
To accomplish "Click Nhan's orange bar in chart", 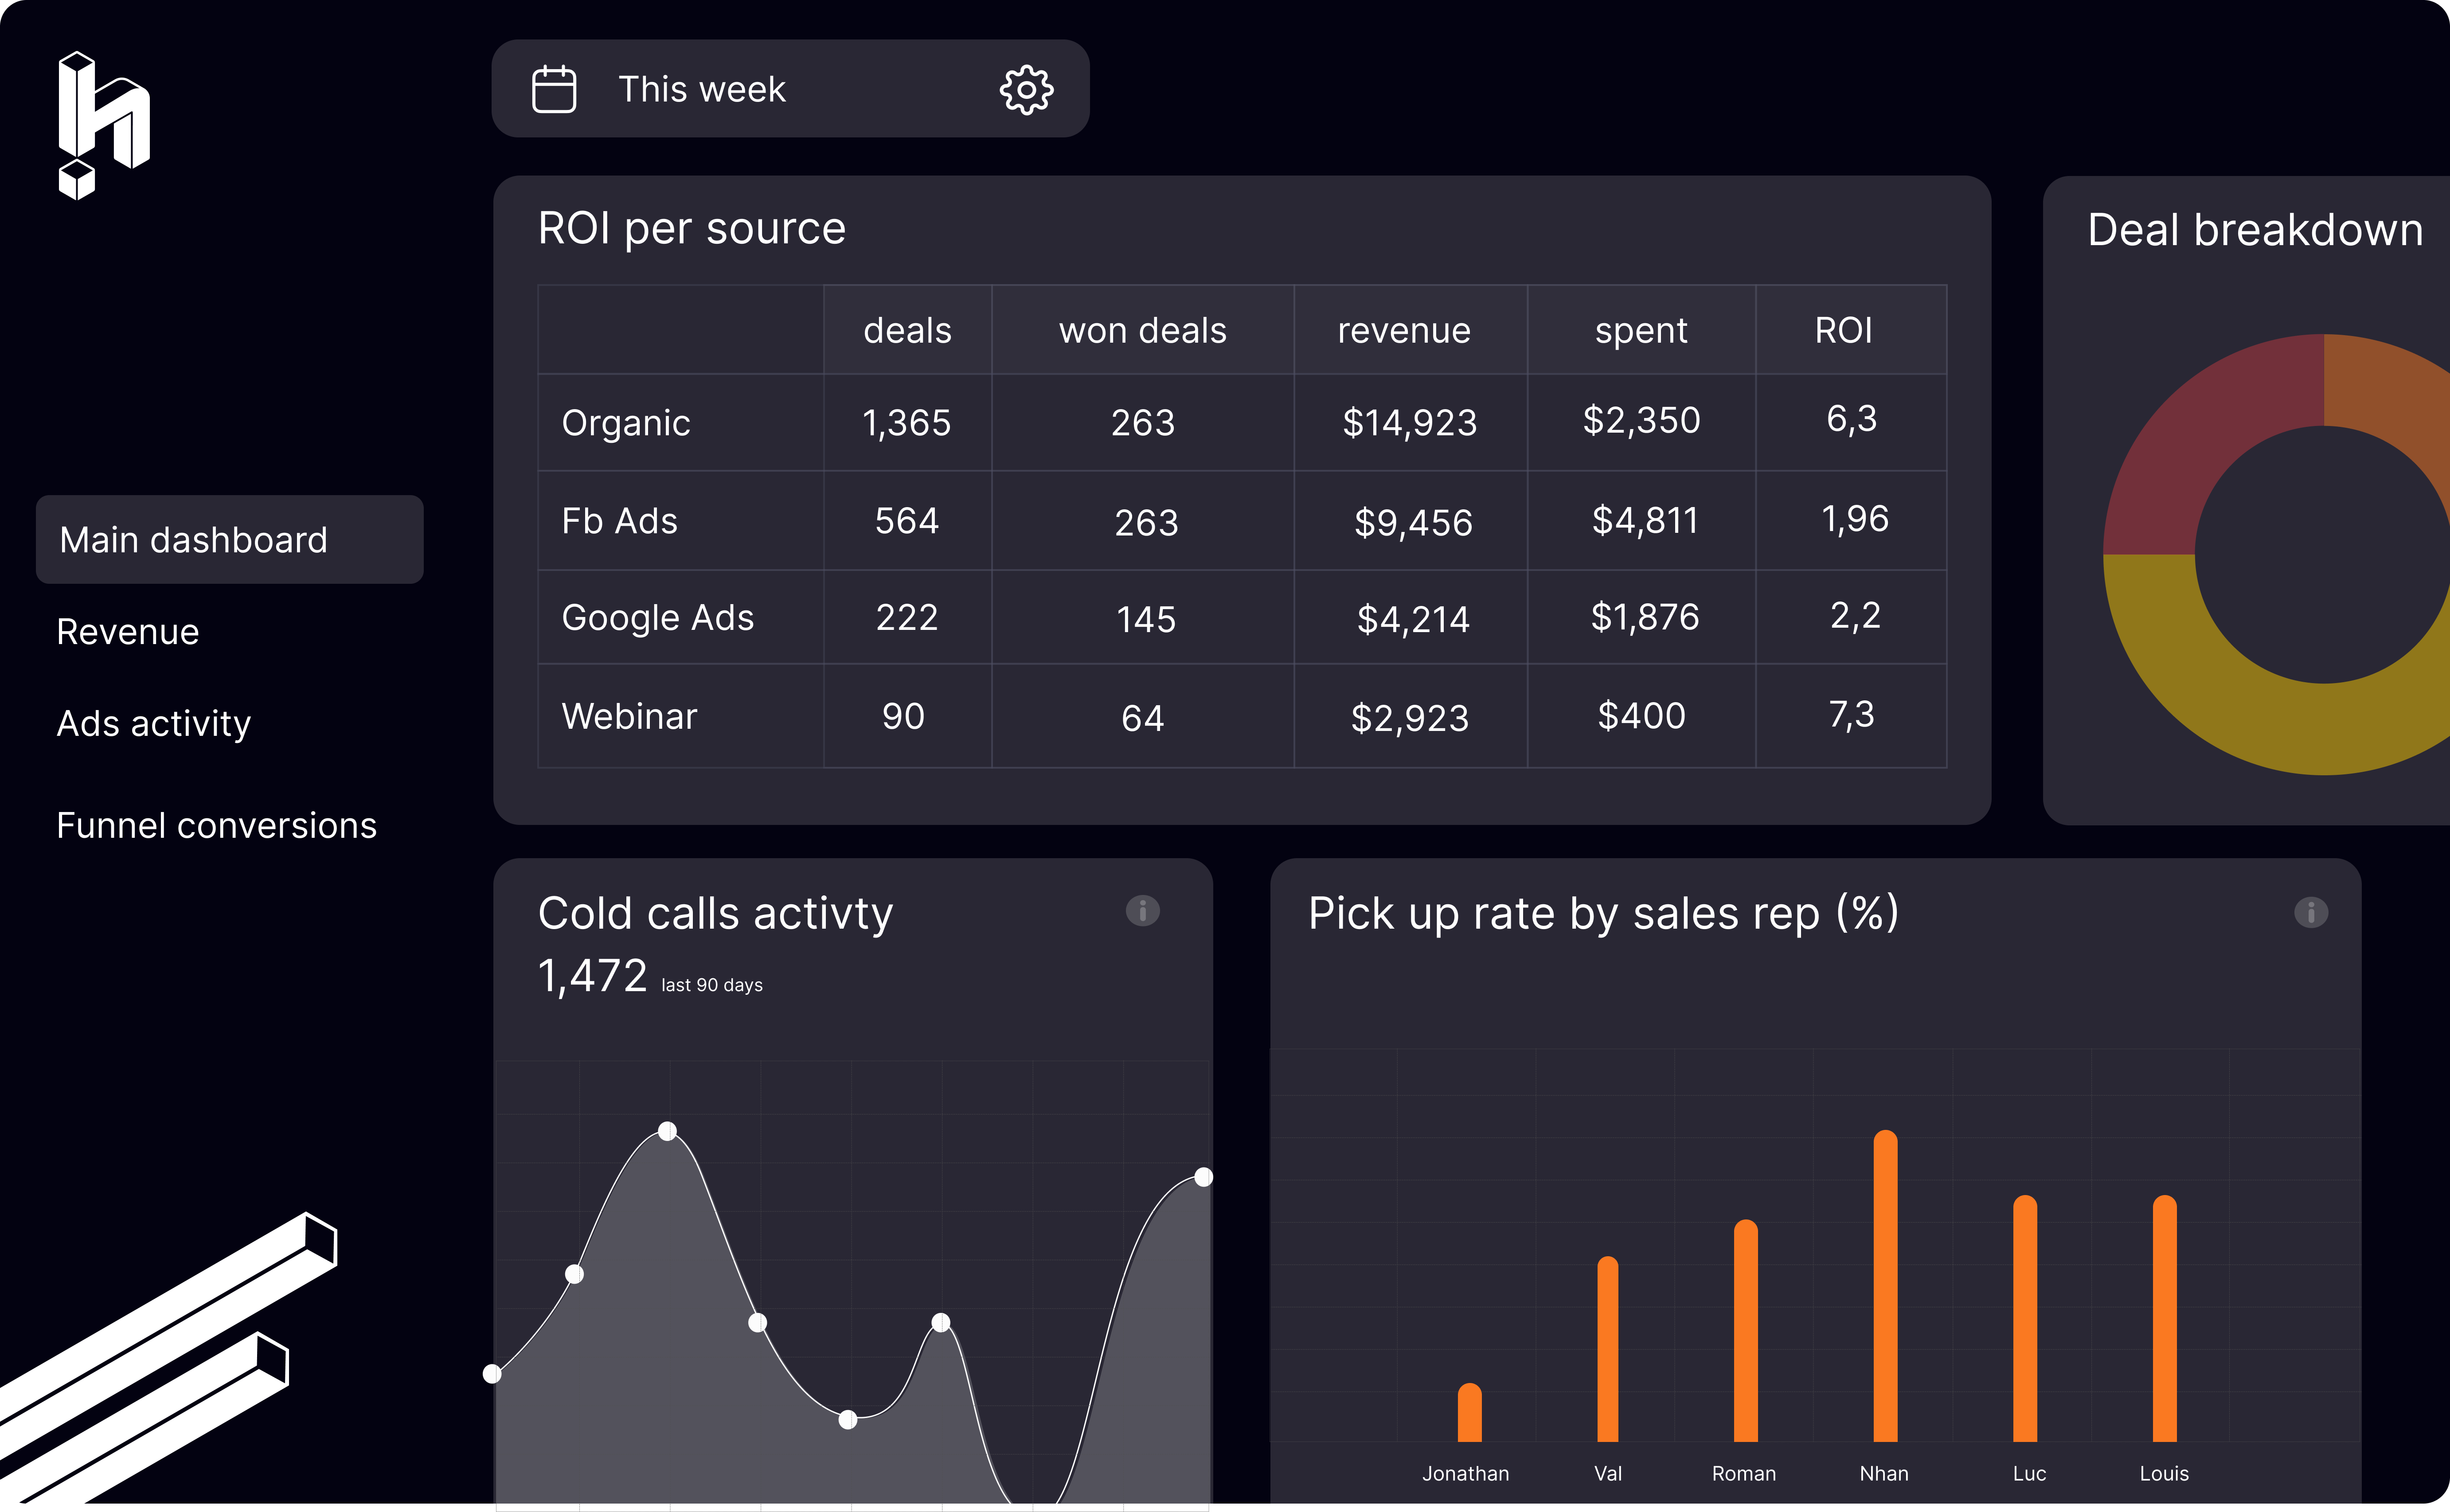I will [x=1885, y=1285].
